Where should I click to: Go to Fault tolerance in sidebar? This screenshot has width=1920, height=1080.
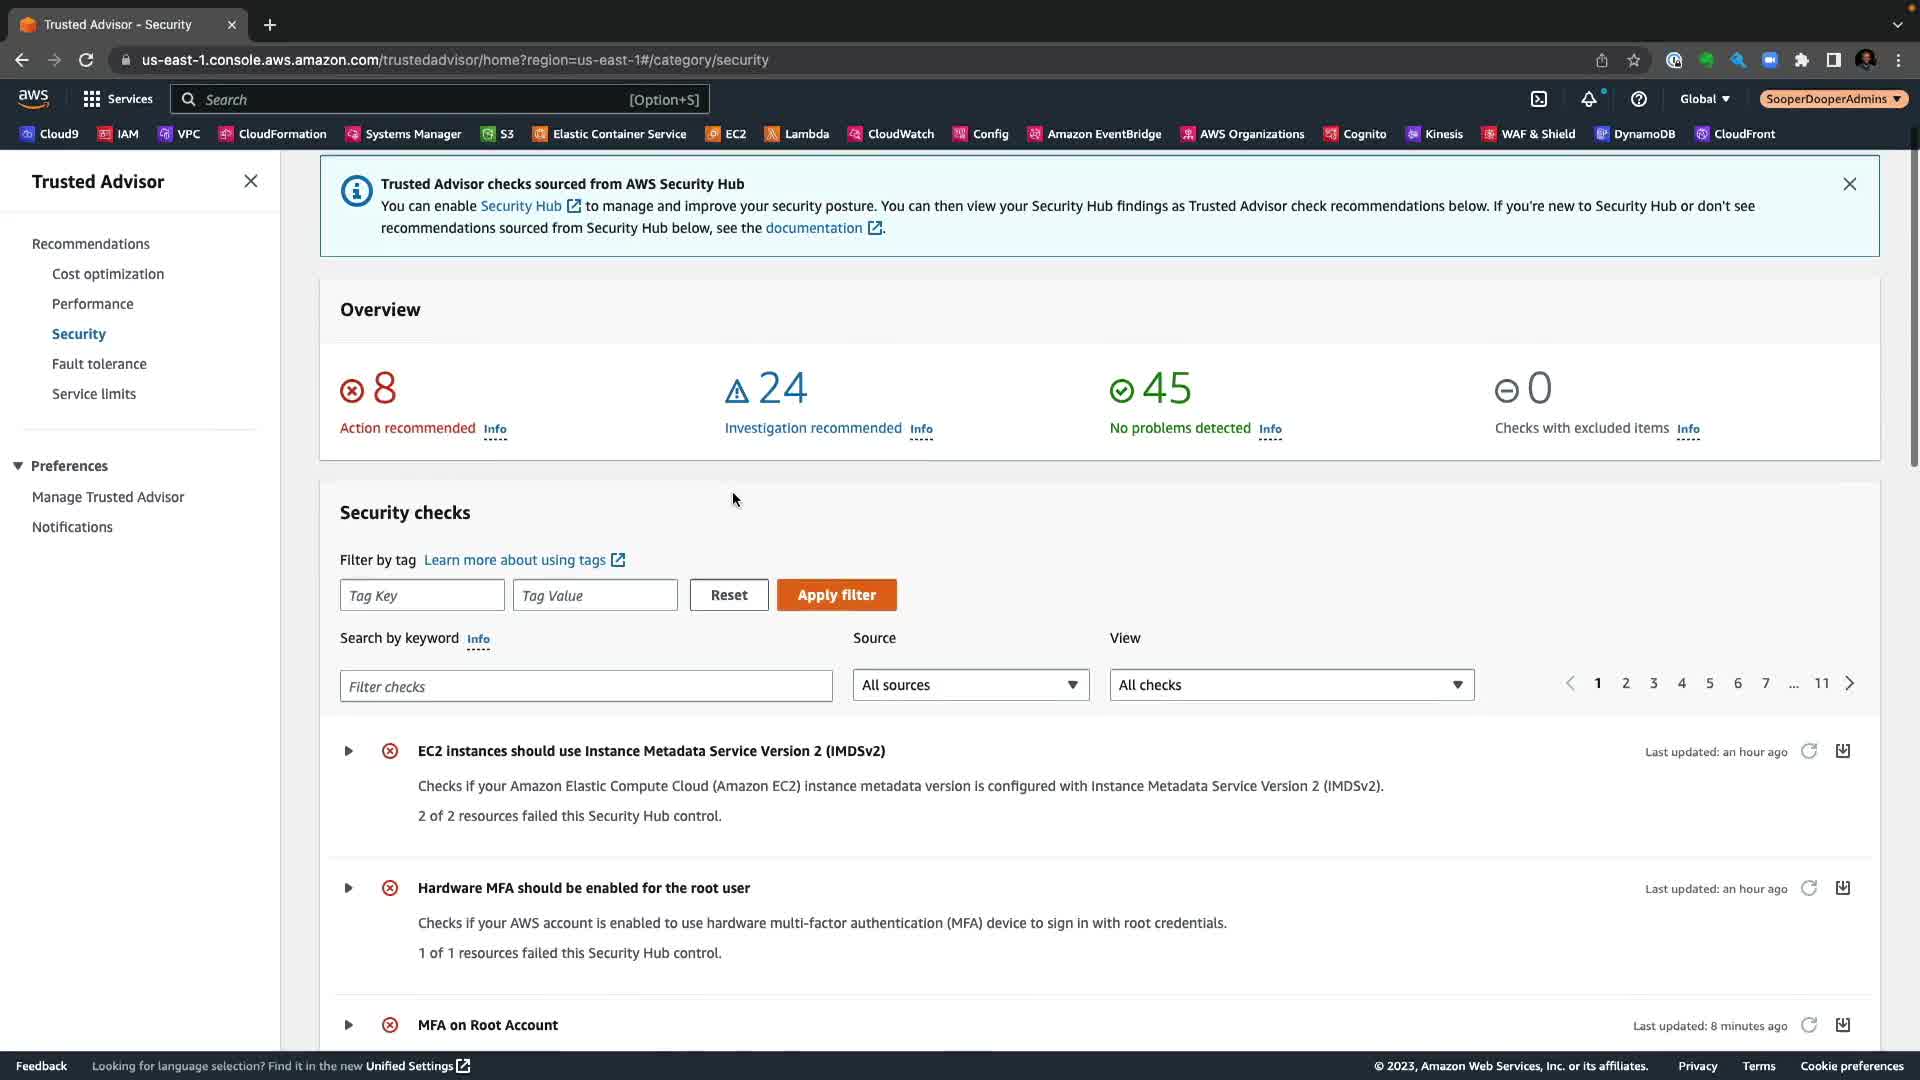pos(99,364)
